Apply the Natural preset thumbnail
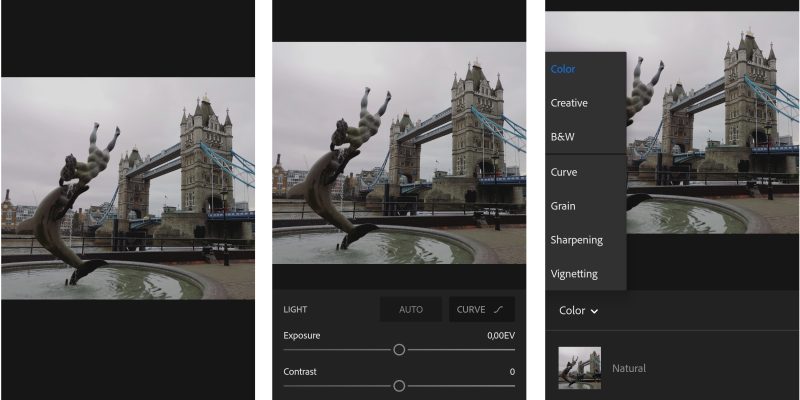The height and width of the screenshot is (400, 800). [580, 368]
